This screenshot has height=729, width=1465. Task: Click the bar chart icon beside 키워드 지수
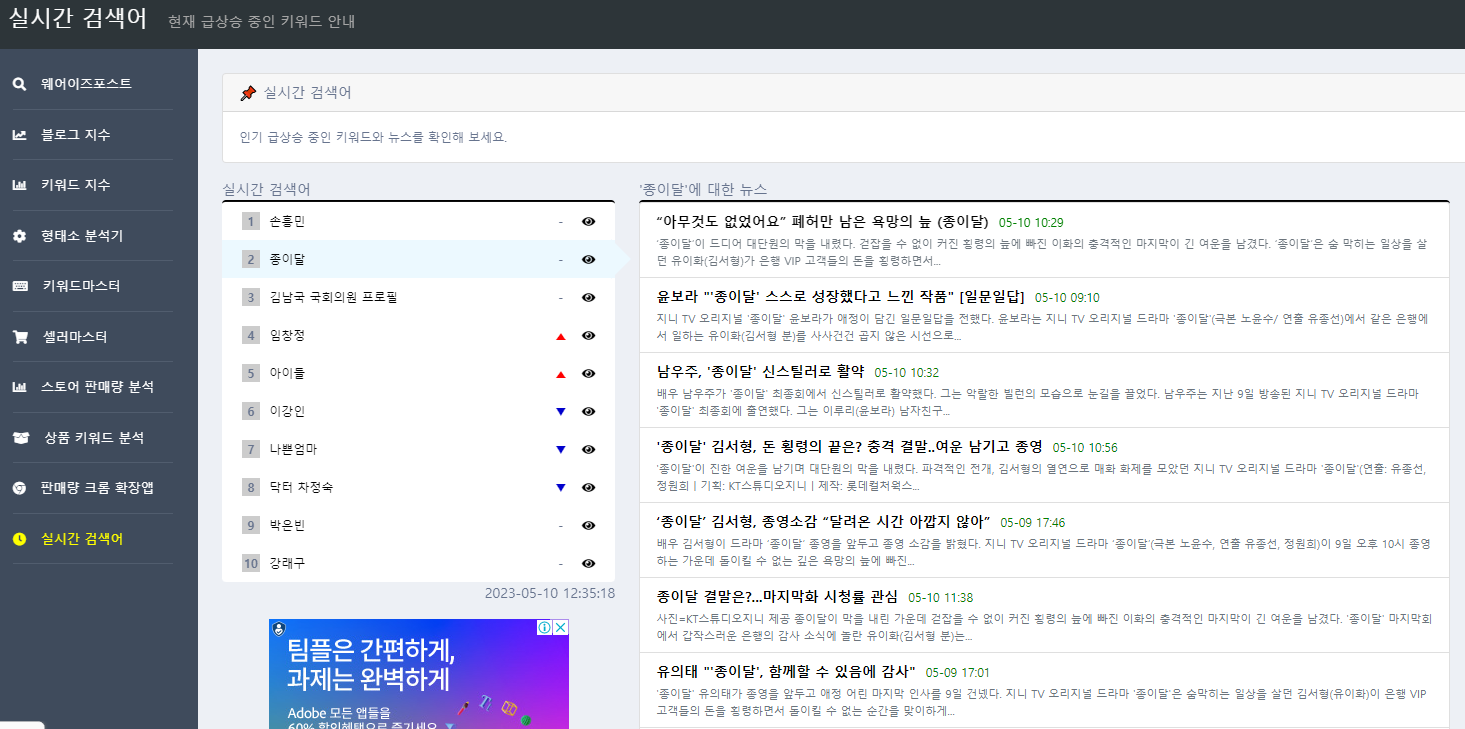[x=19, y=185]
